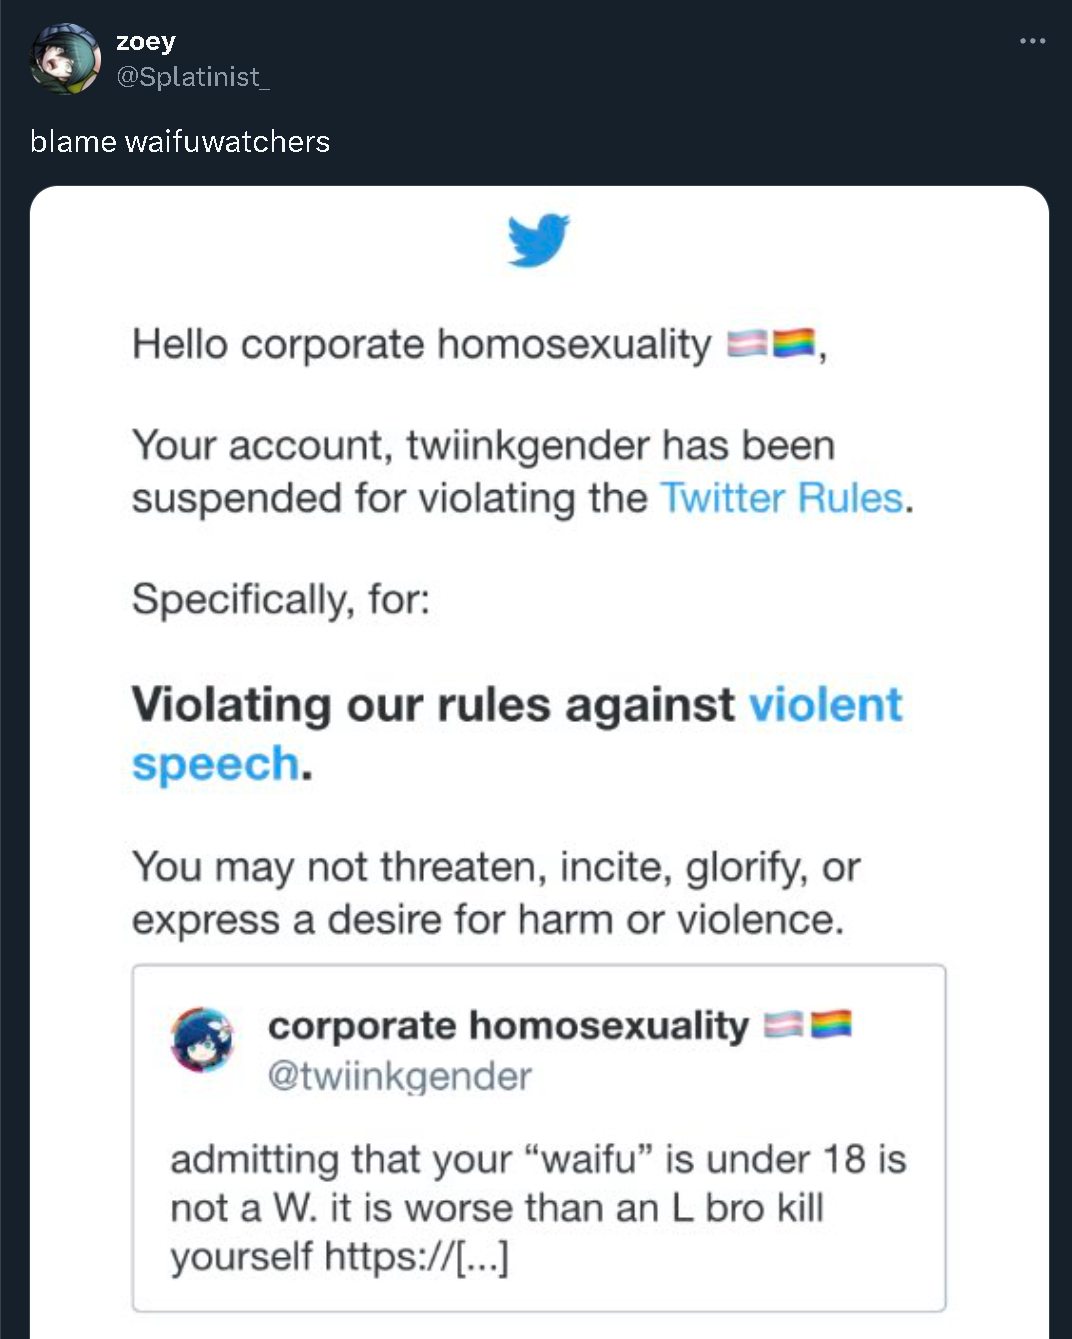Click the rainbow flag beside quoted tweet name
The height and width of the screenshot is (1339, 1072).
pos(831,1025)
